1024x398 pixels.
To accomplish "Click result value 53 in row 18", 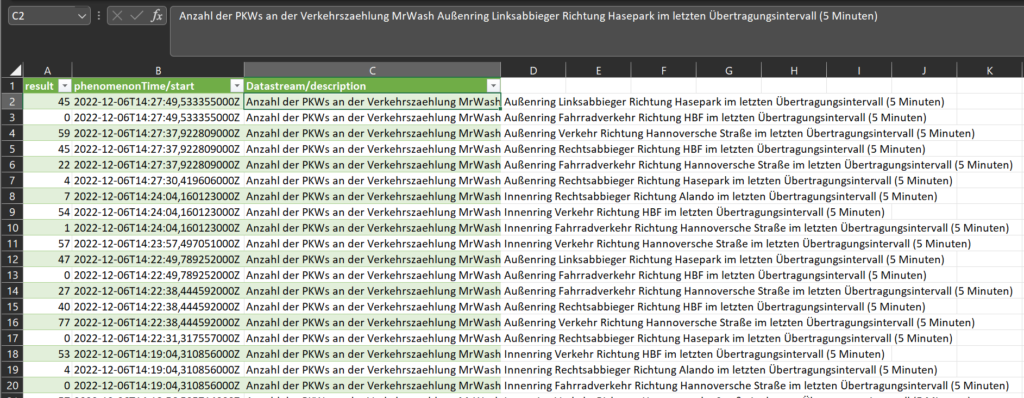I will coord(47,354).
